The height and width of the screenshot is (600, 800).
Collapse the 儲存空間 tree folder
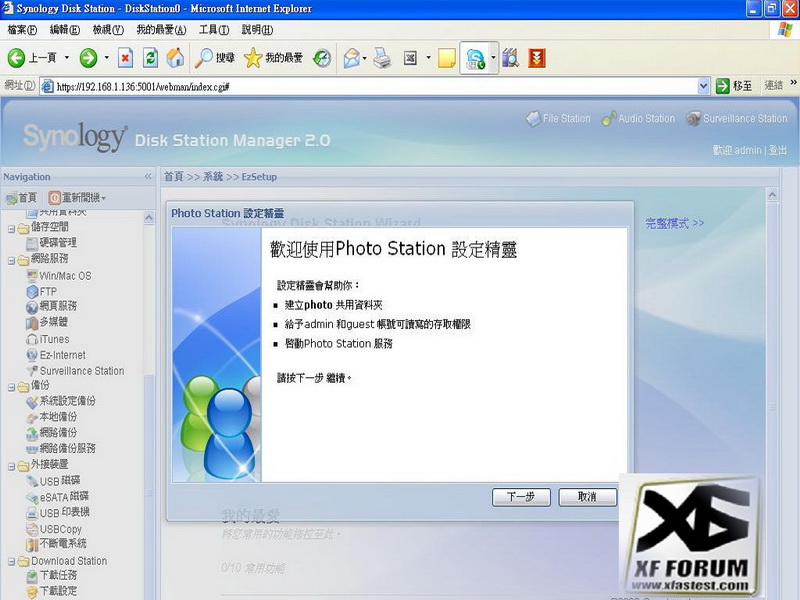point(11,229)
